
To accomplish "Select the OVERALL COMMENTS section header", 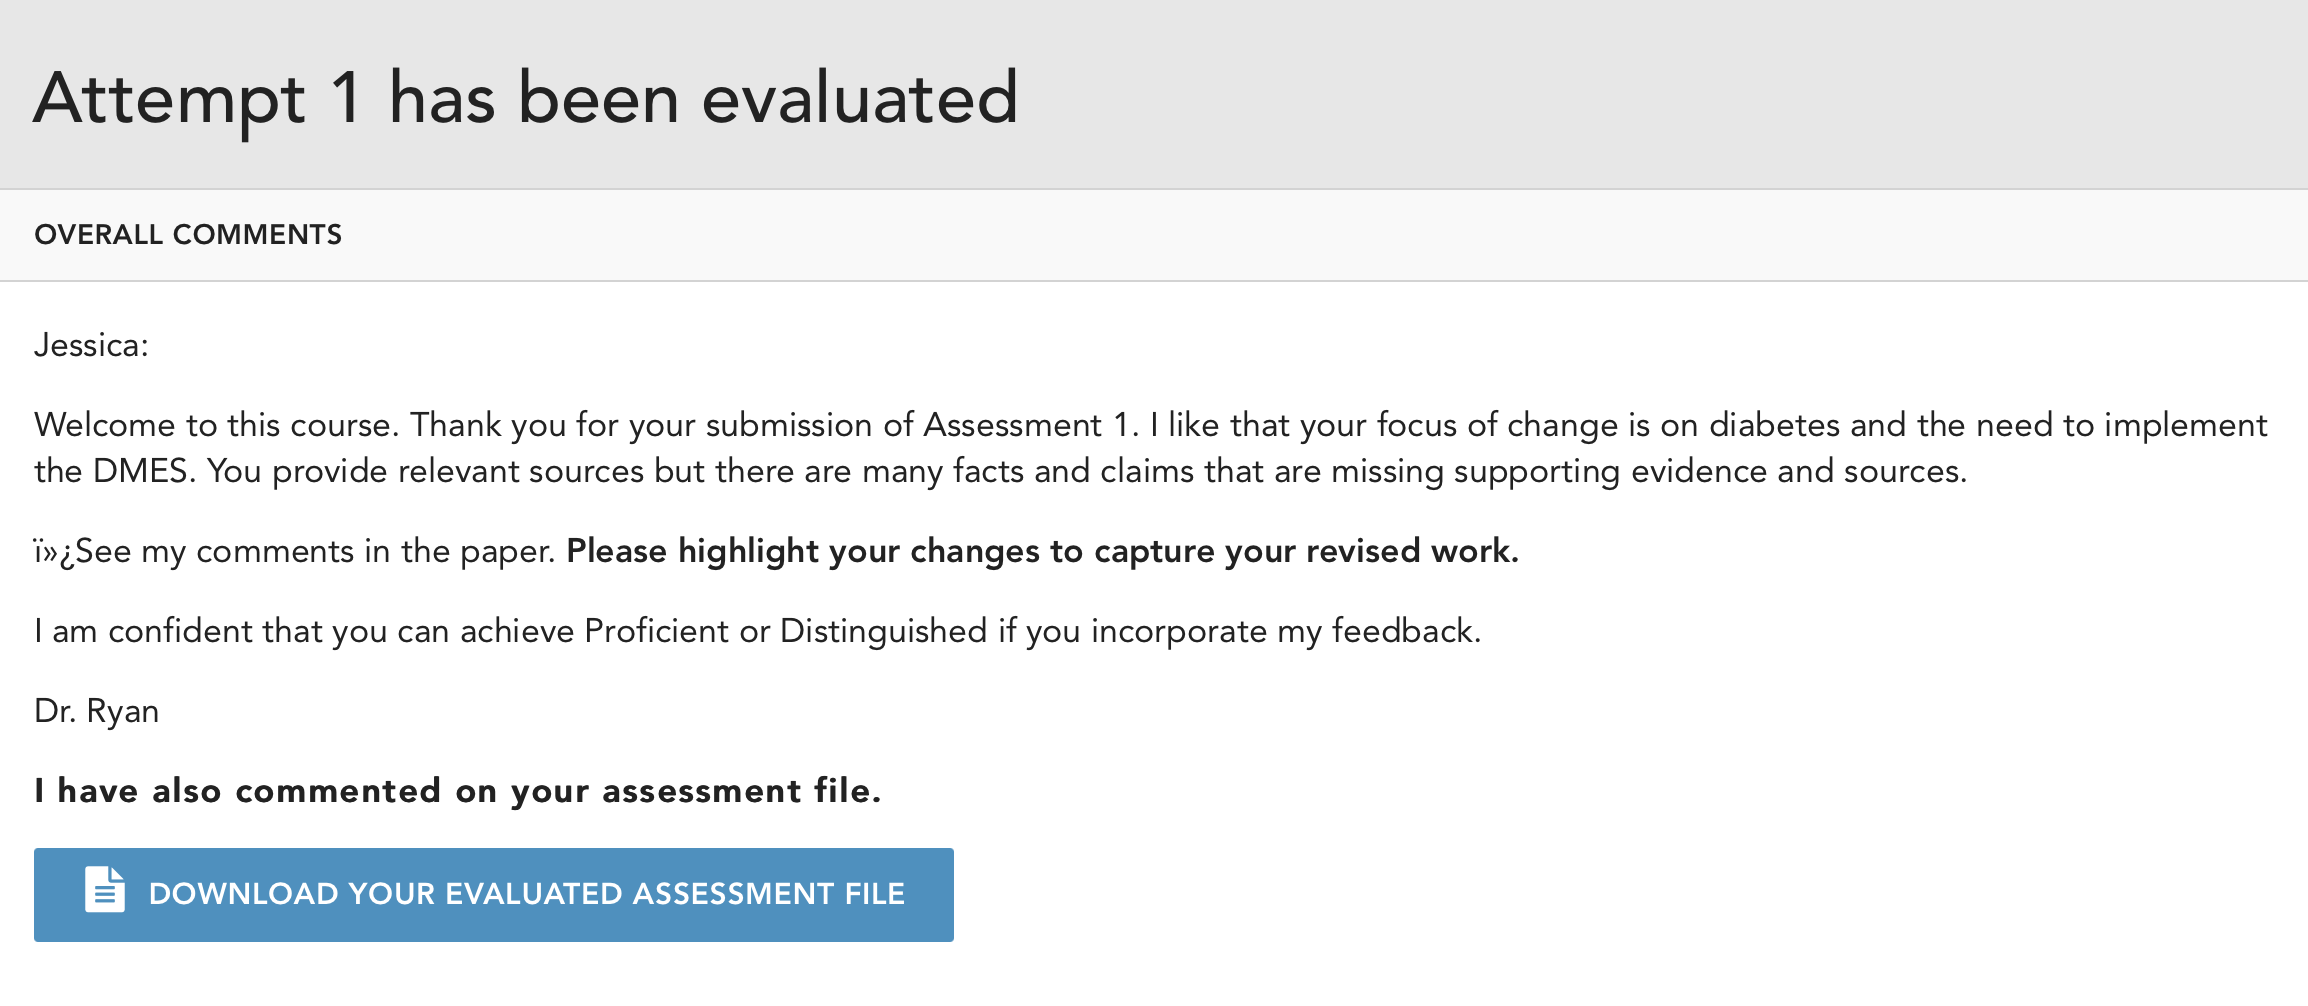I will tap(188, 235).
